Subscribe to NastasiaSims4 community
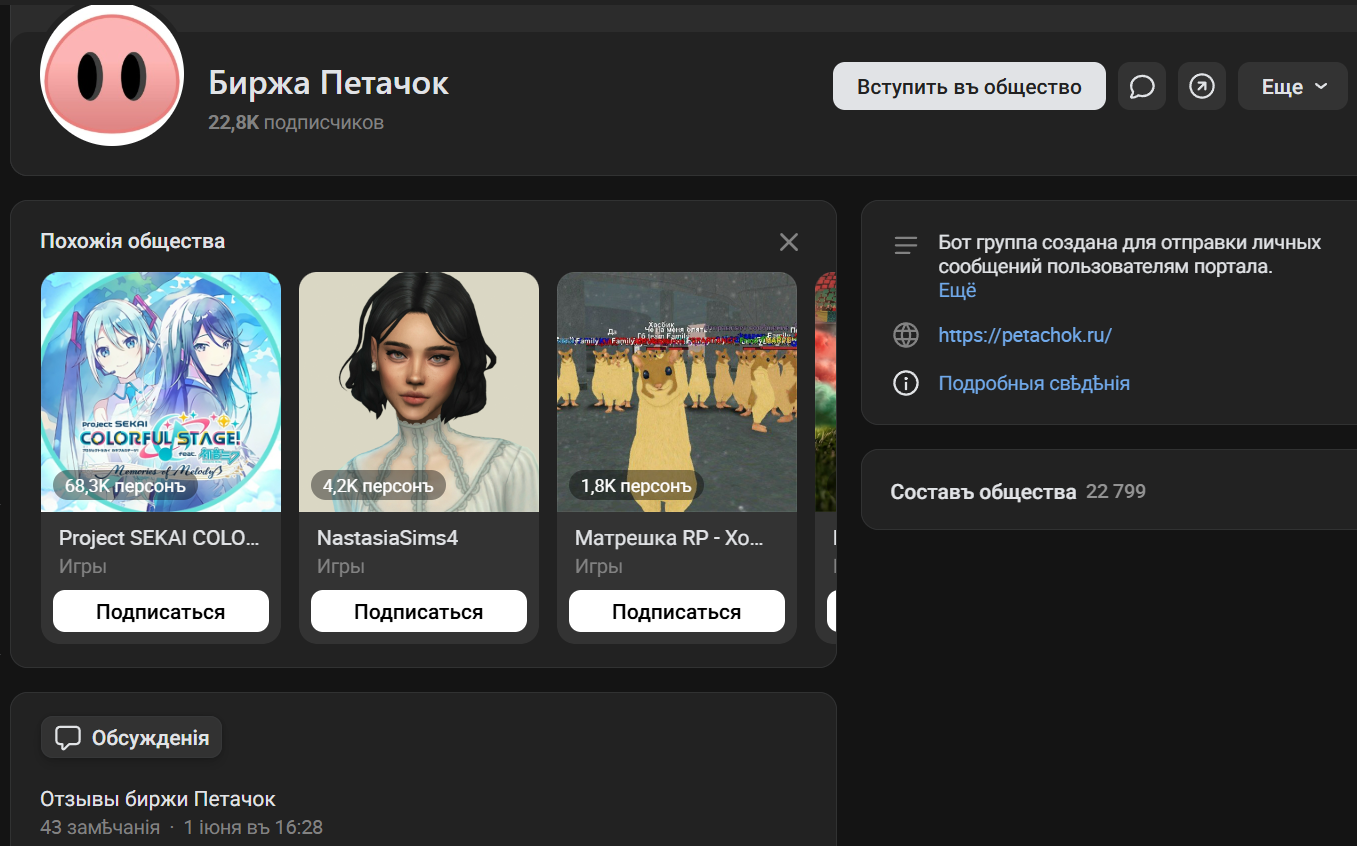This screenshot has width=1357, height=846. (419, 611)
